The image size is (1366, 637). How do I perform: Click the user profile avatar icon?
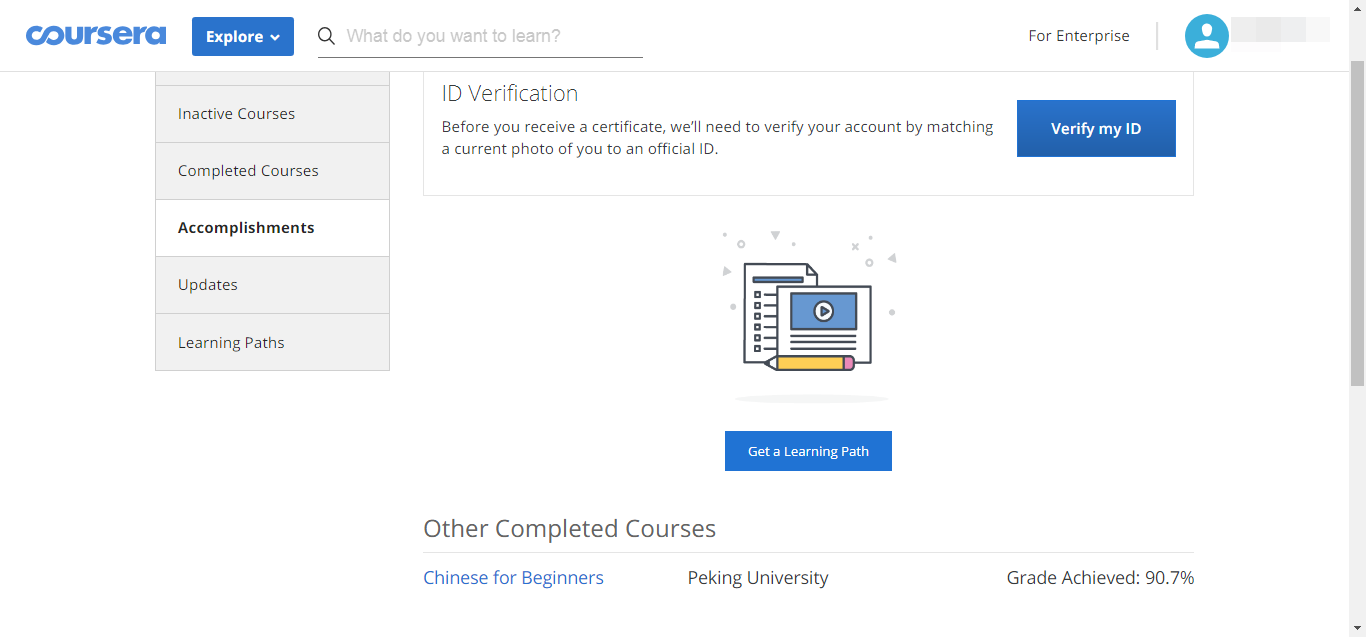click(x=1207, y=36)
